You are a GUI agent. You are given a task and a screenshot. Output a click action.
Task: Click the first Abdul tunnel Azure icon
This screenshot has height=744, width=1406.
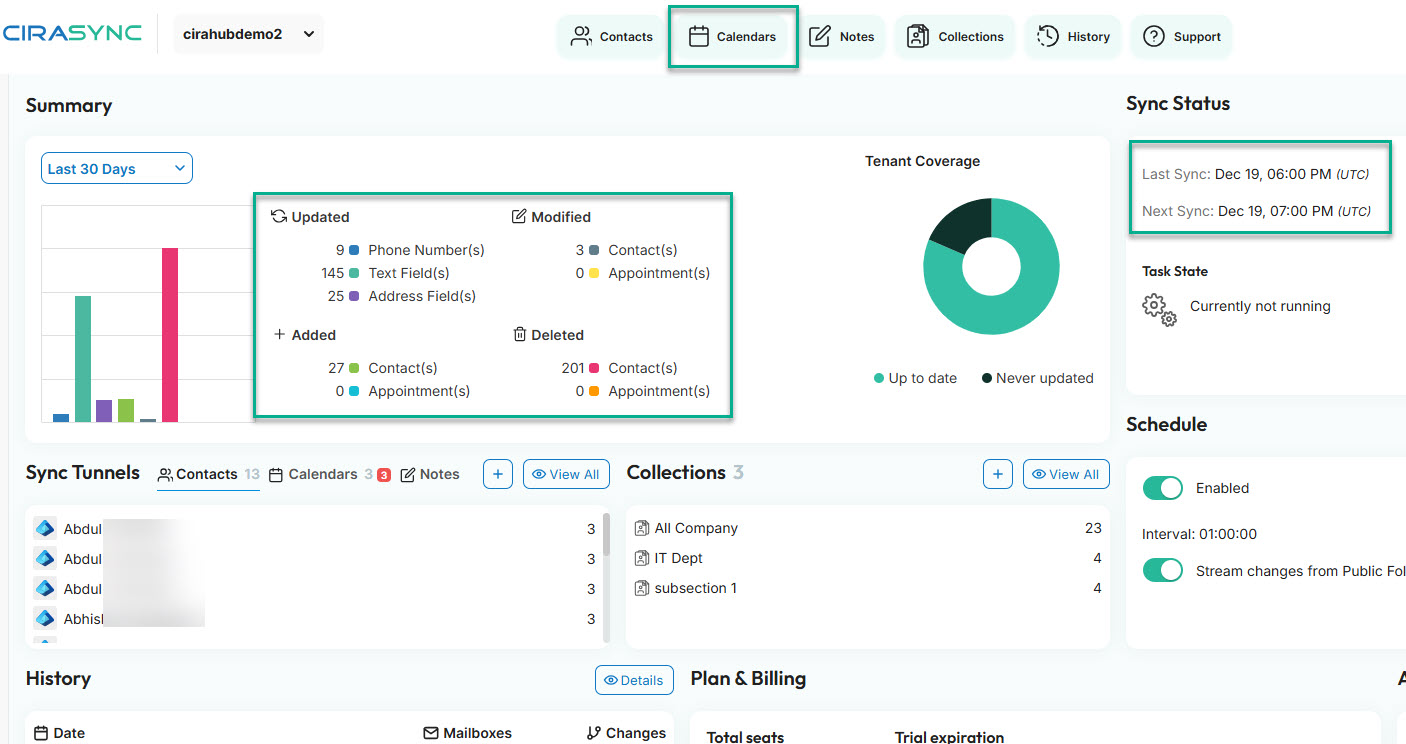pyautogui.click(x=44, y=528)
